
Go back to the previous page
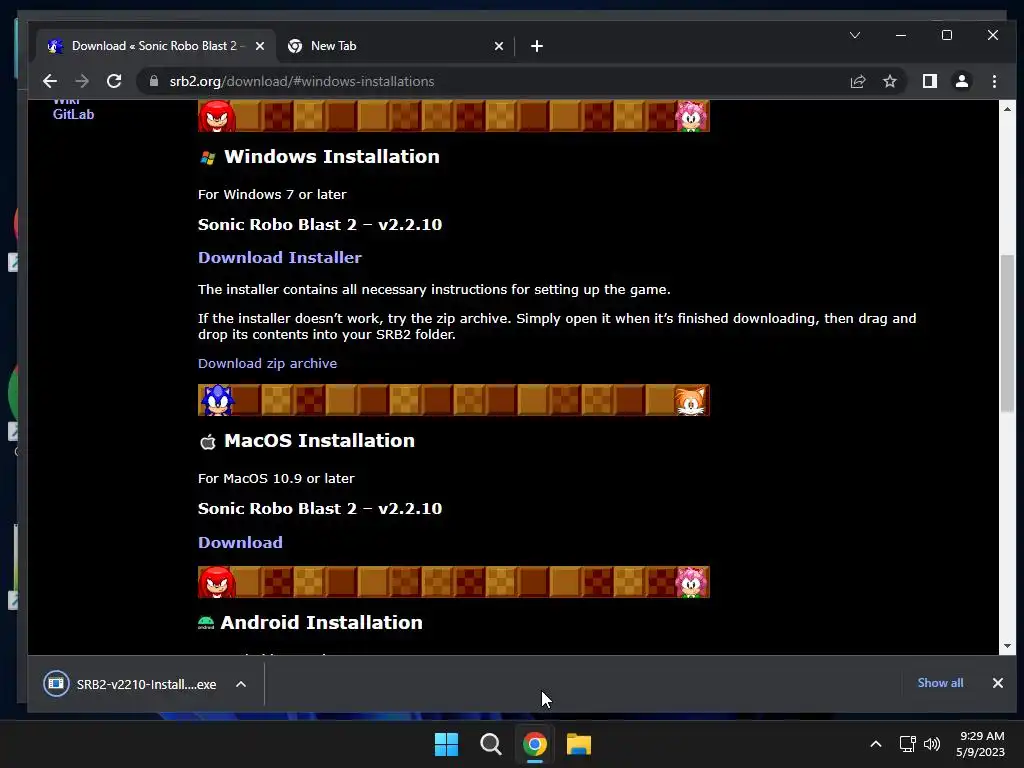50,82
